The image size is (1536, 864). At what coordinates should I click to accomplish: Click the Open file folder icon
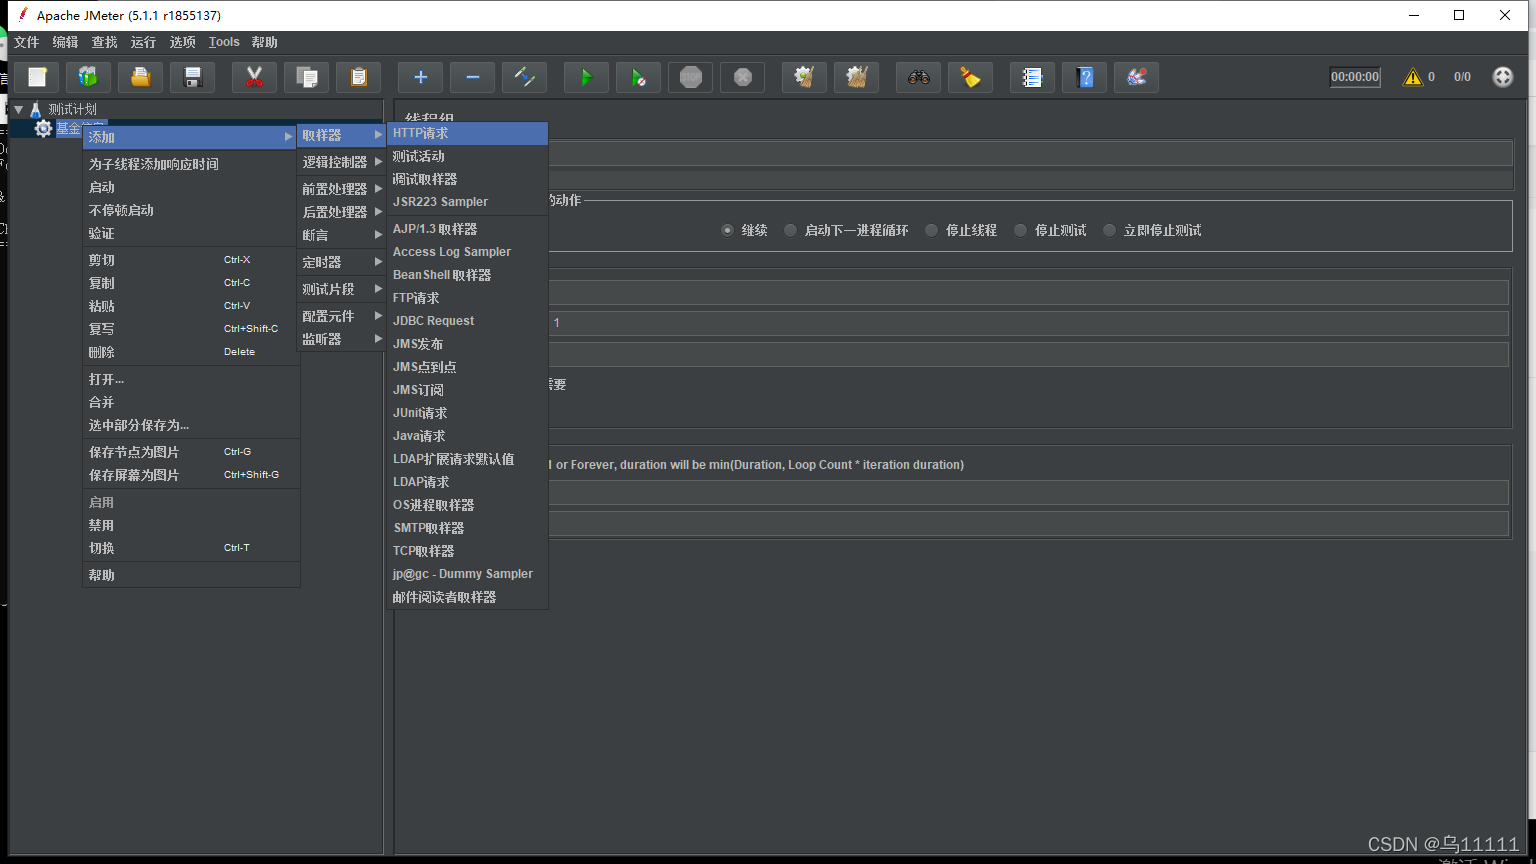(141, 77)
